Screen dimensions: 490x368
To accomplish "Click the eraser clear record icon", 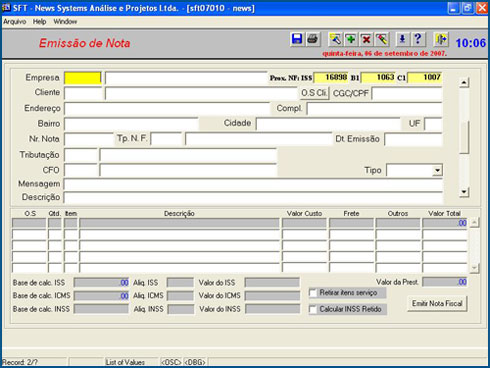I will (382, 39).
